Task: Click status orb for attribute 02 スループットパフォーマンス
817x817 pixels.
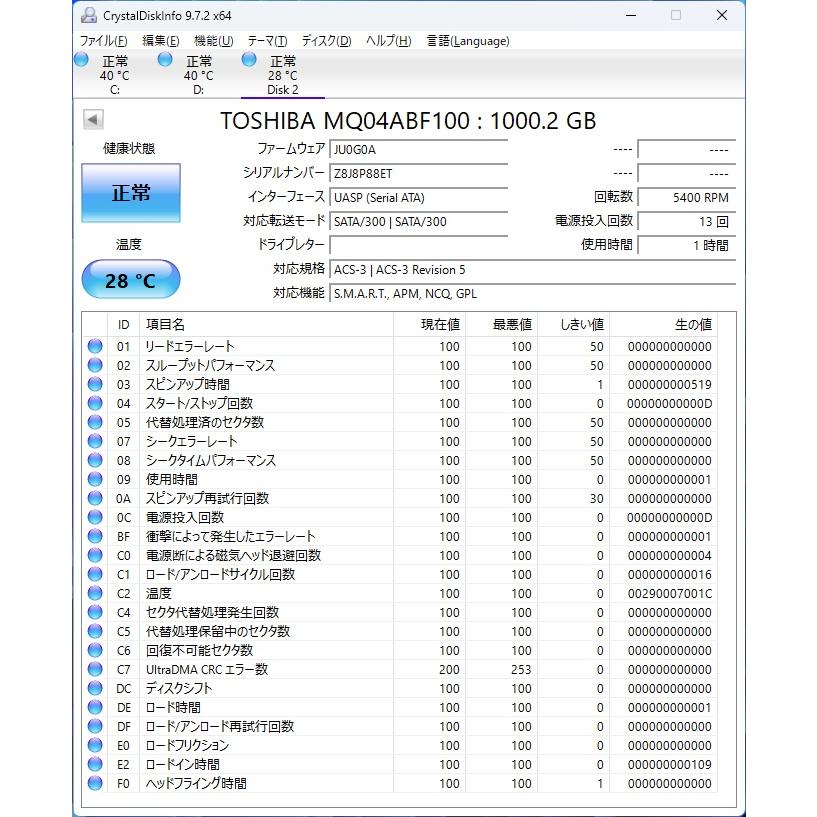Action: tap(95, 365)
